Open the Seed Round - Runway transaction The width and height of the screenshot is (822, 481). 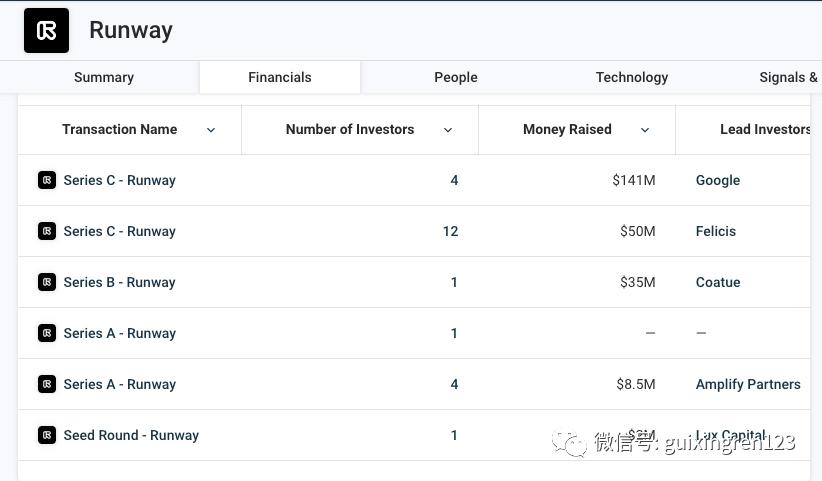(x=131, y=435)
